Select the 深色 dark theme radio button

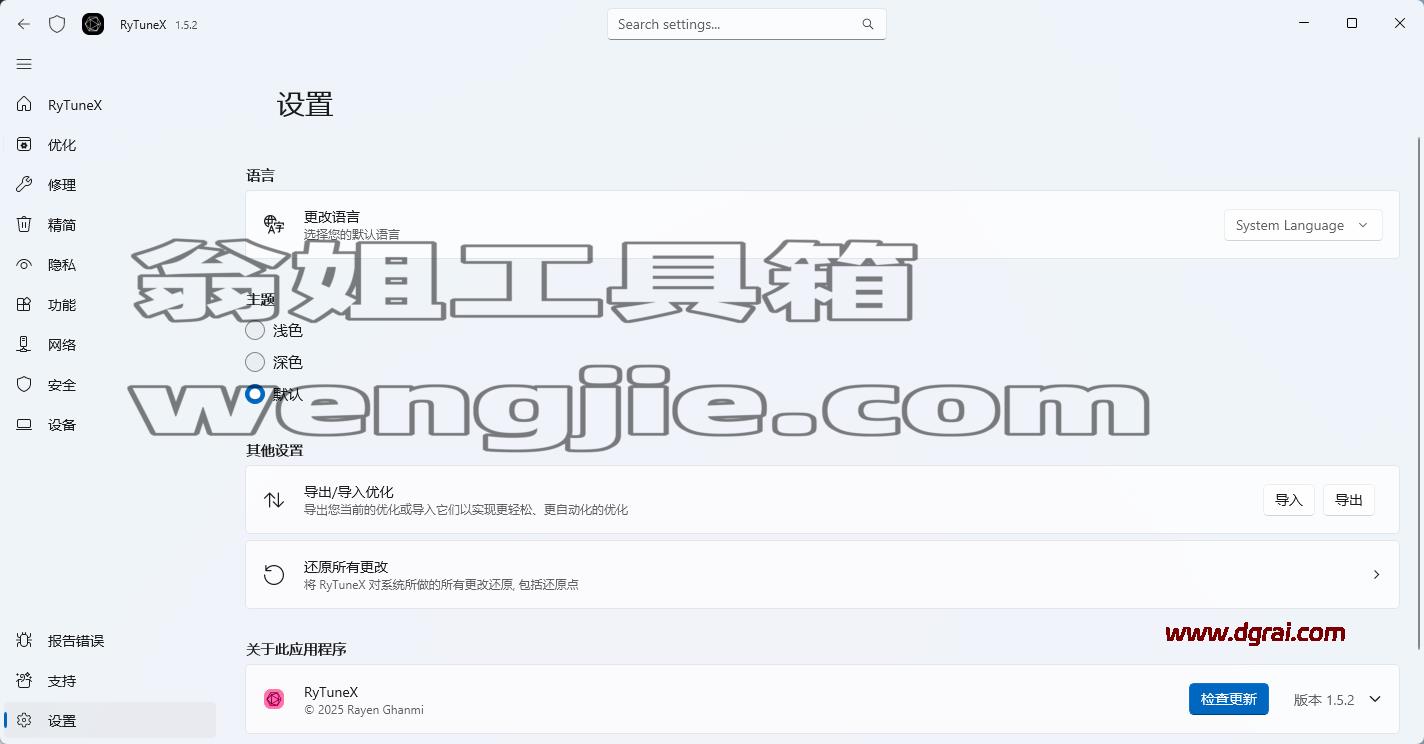255,362
